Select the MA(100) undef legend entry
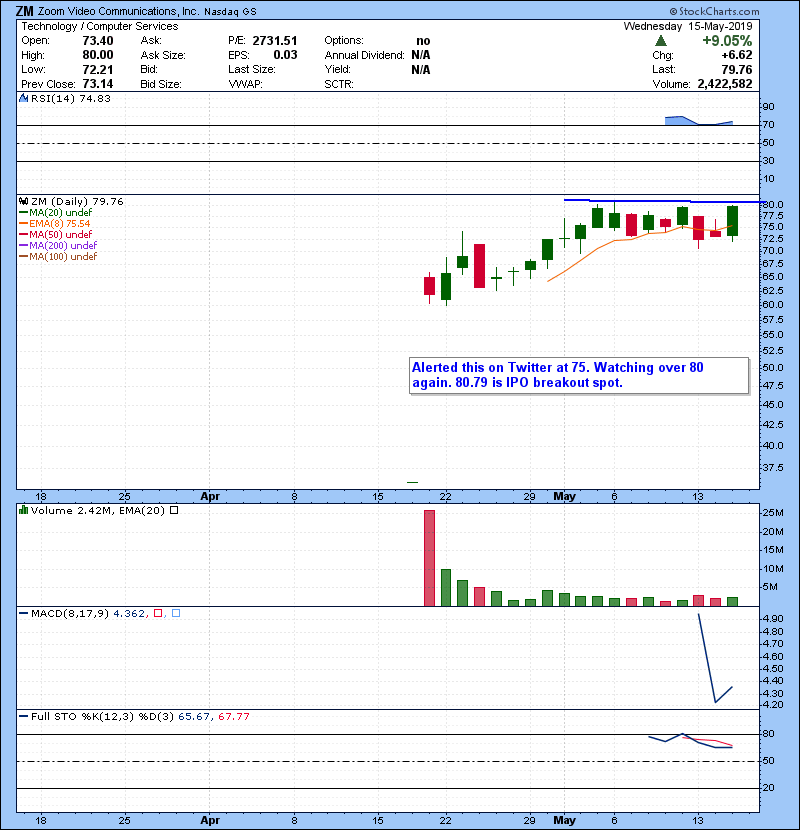 click(58, 256)
